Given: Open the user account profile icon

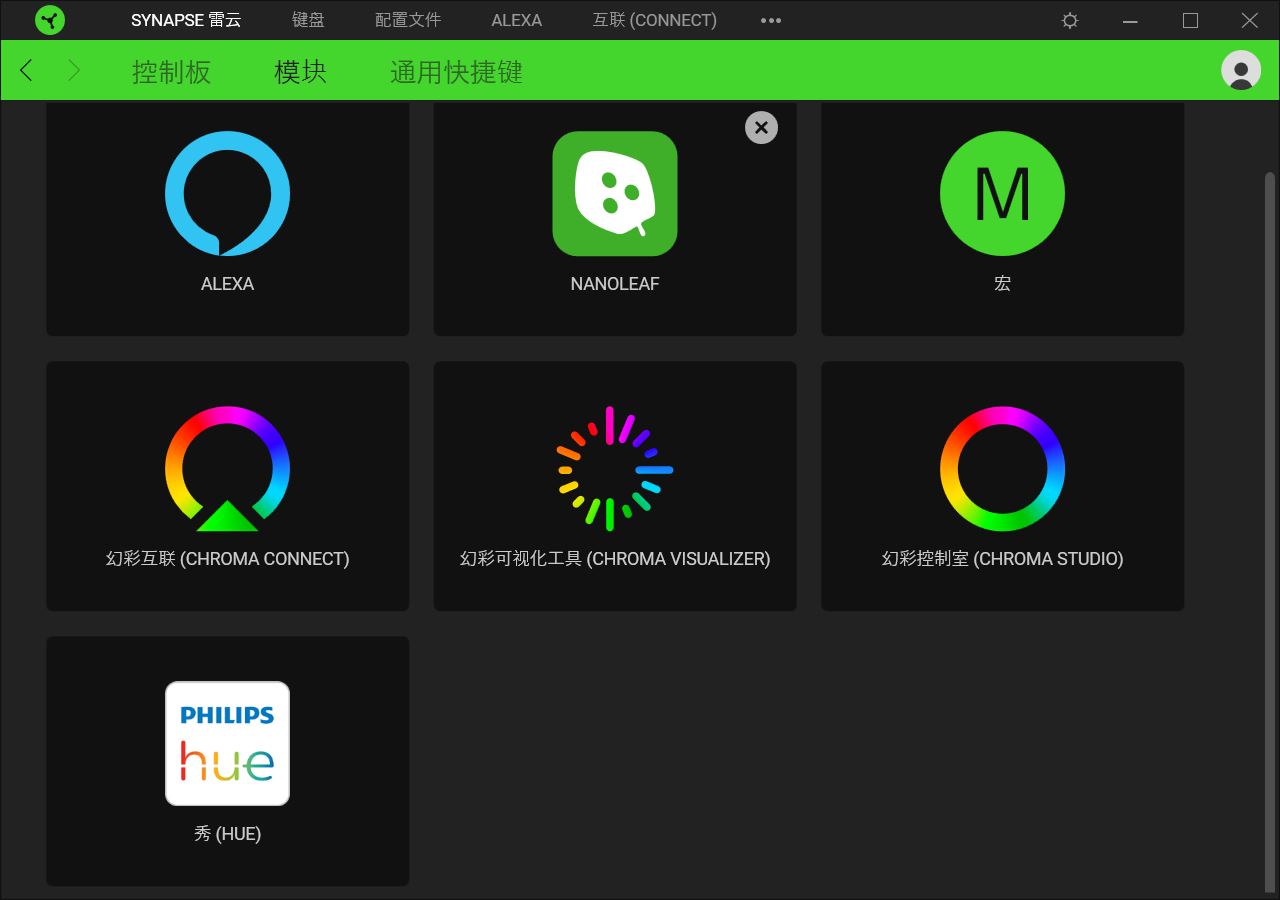Looking at the screenshot, I should tap(1241, 70).
